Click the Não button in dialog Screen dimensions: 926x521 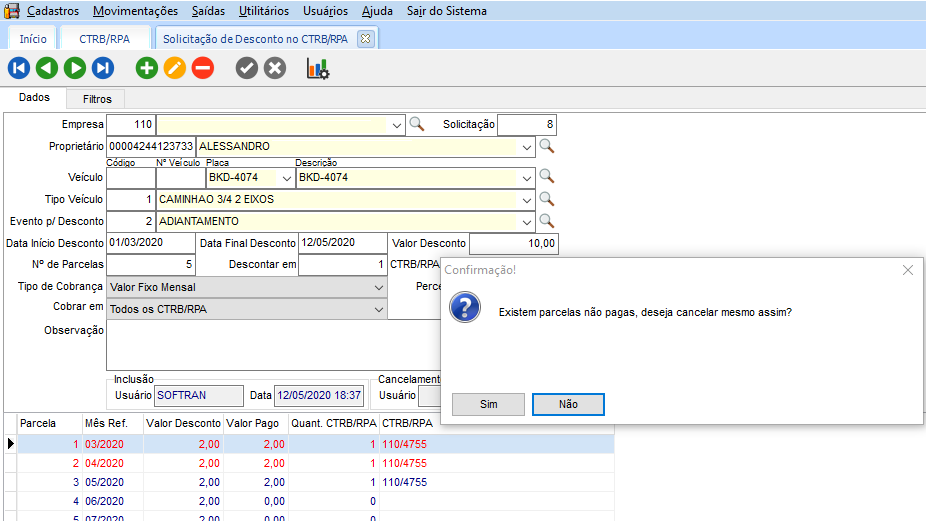point(568,404)
